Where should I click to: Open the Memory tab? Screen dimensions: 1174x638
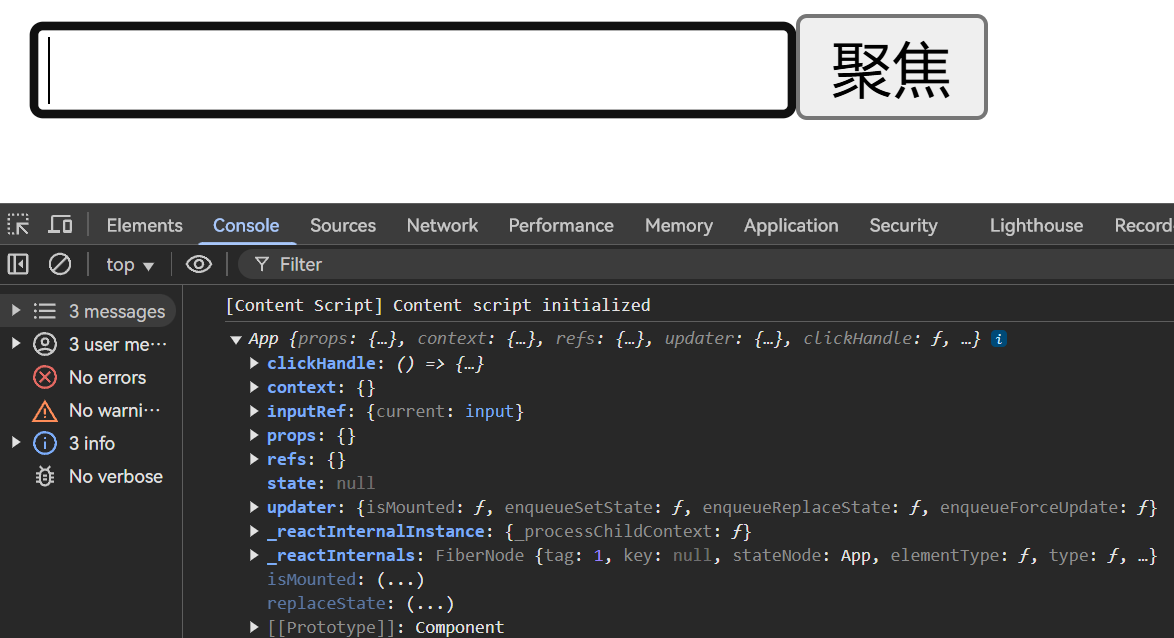(x=679, y=225)
